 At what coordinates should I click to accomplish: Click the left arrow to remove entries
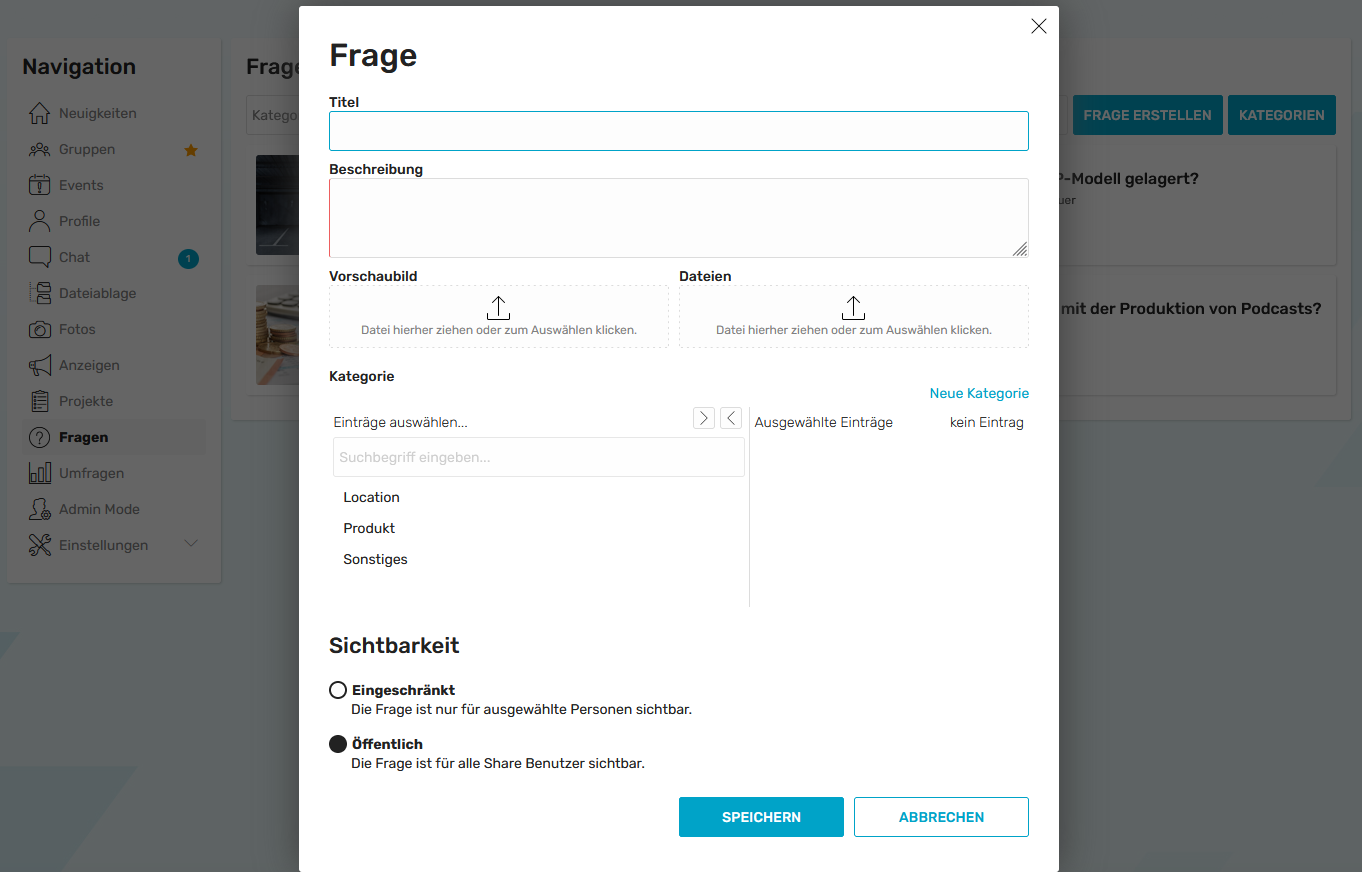pyautogui.click(x=731, y=418)
